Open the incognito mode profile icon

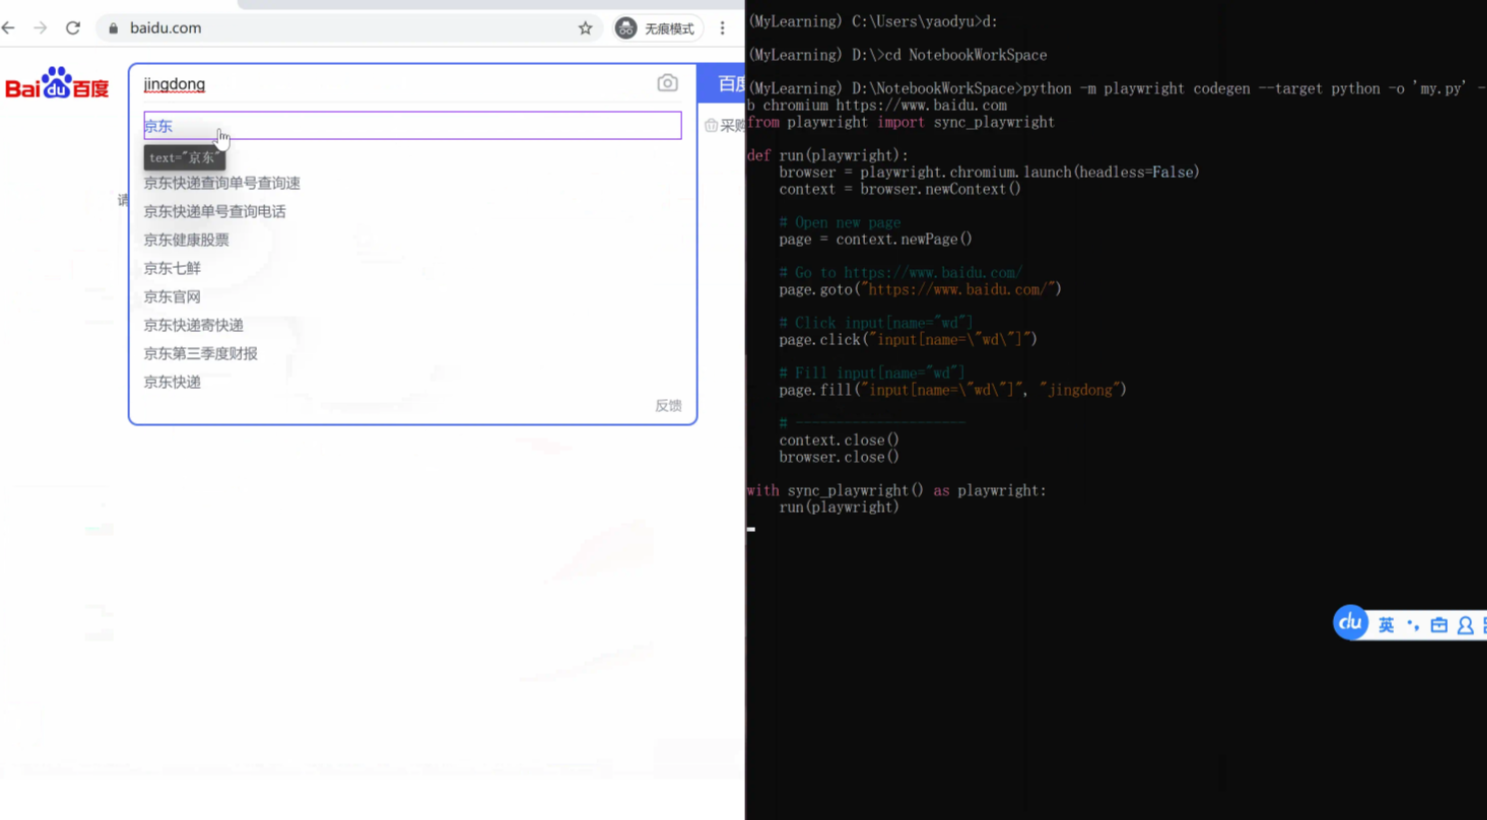pyautogui.click(x=626, y=28)
